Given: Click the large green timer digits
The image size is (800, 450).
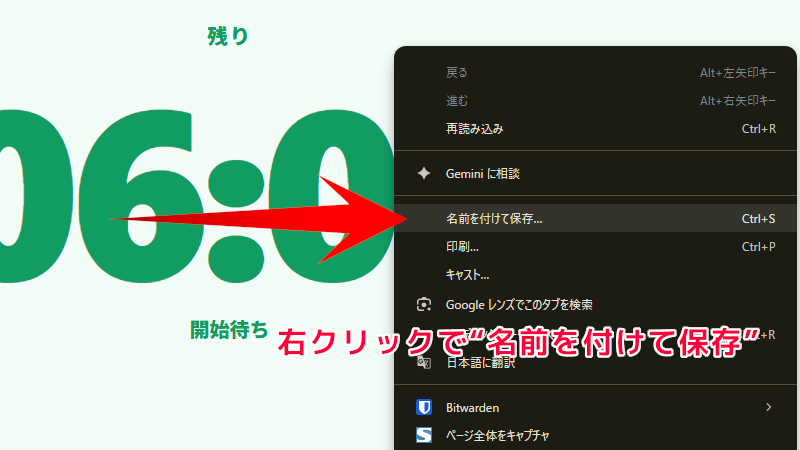Looking at the screenshot, I should (x=196, y=196).
